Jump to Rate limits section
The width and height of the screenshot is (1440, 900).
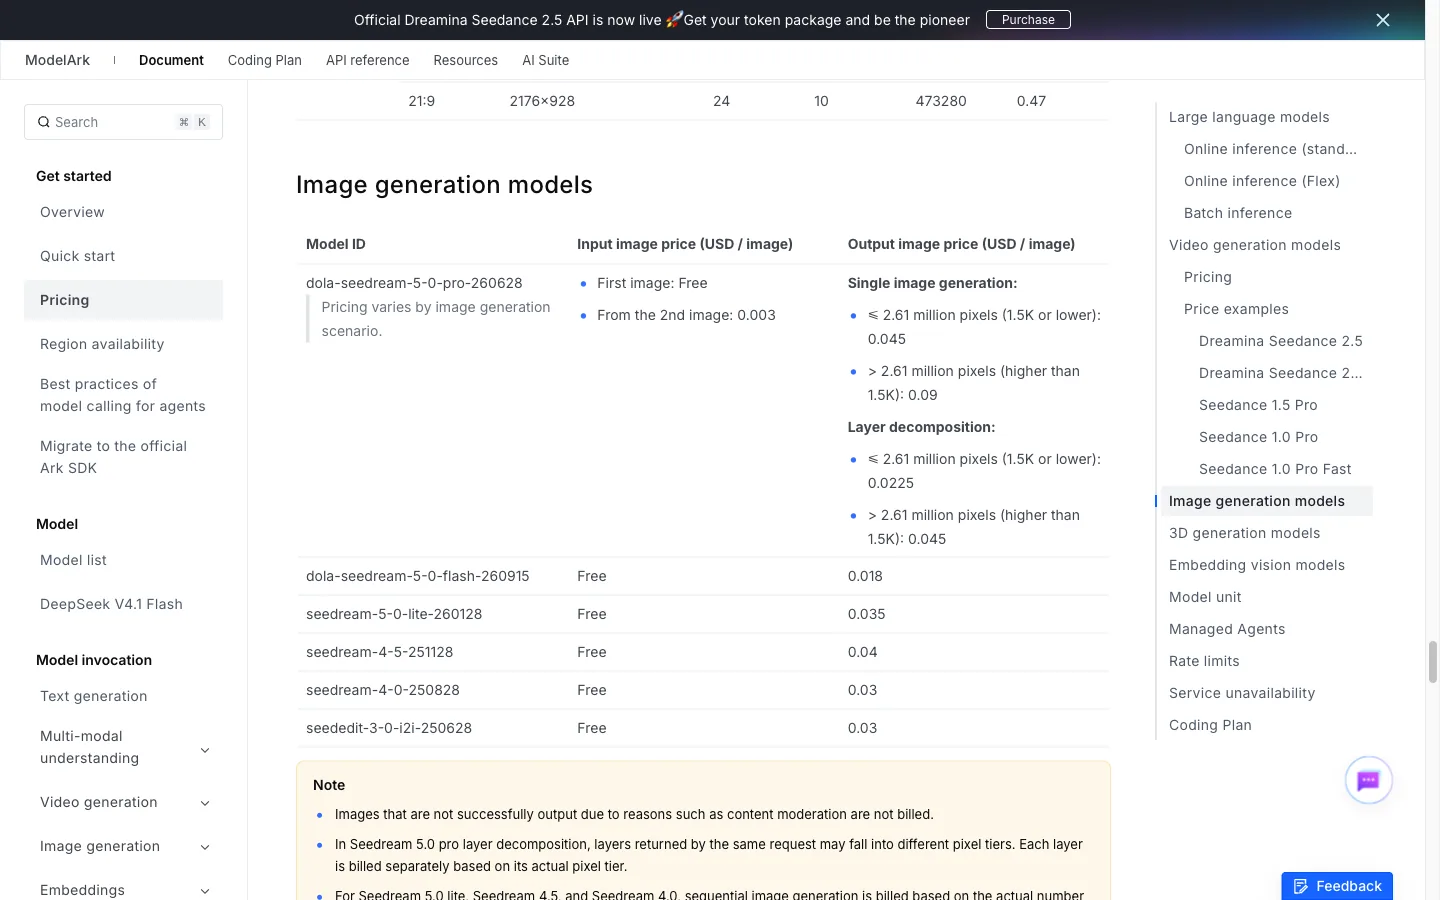(x=1204, y=661)
